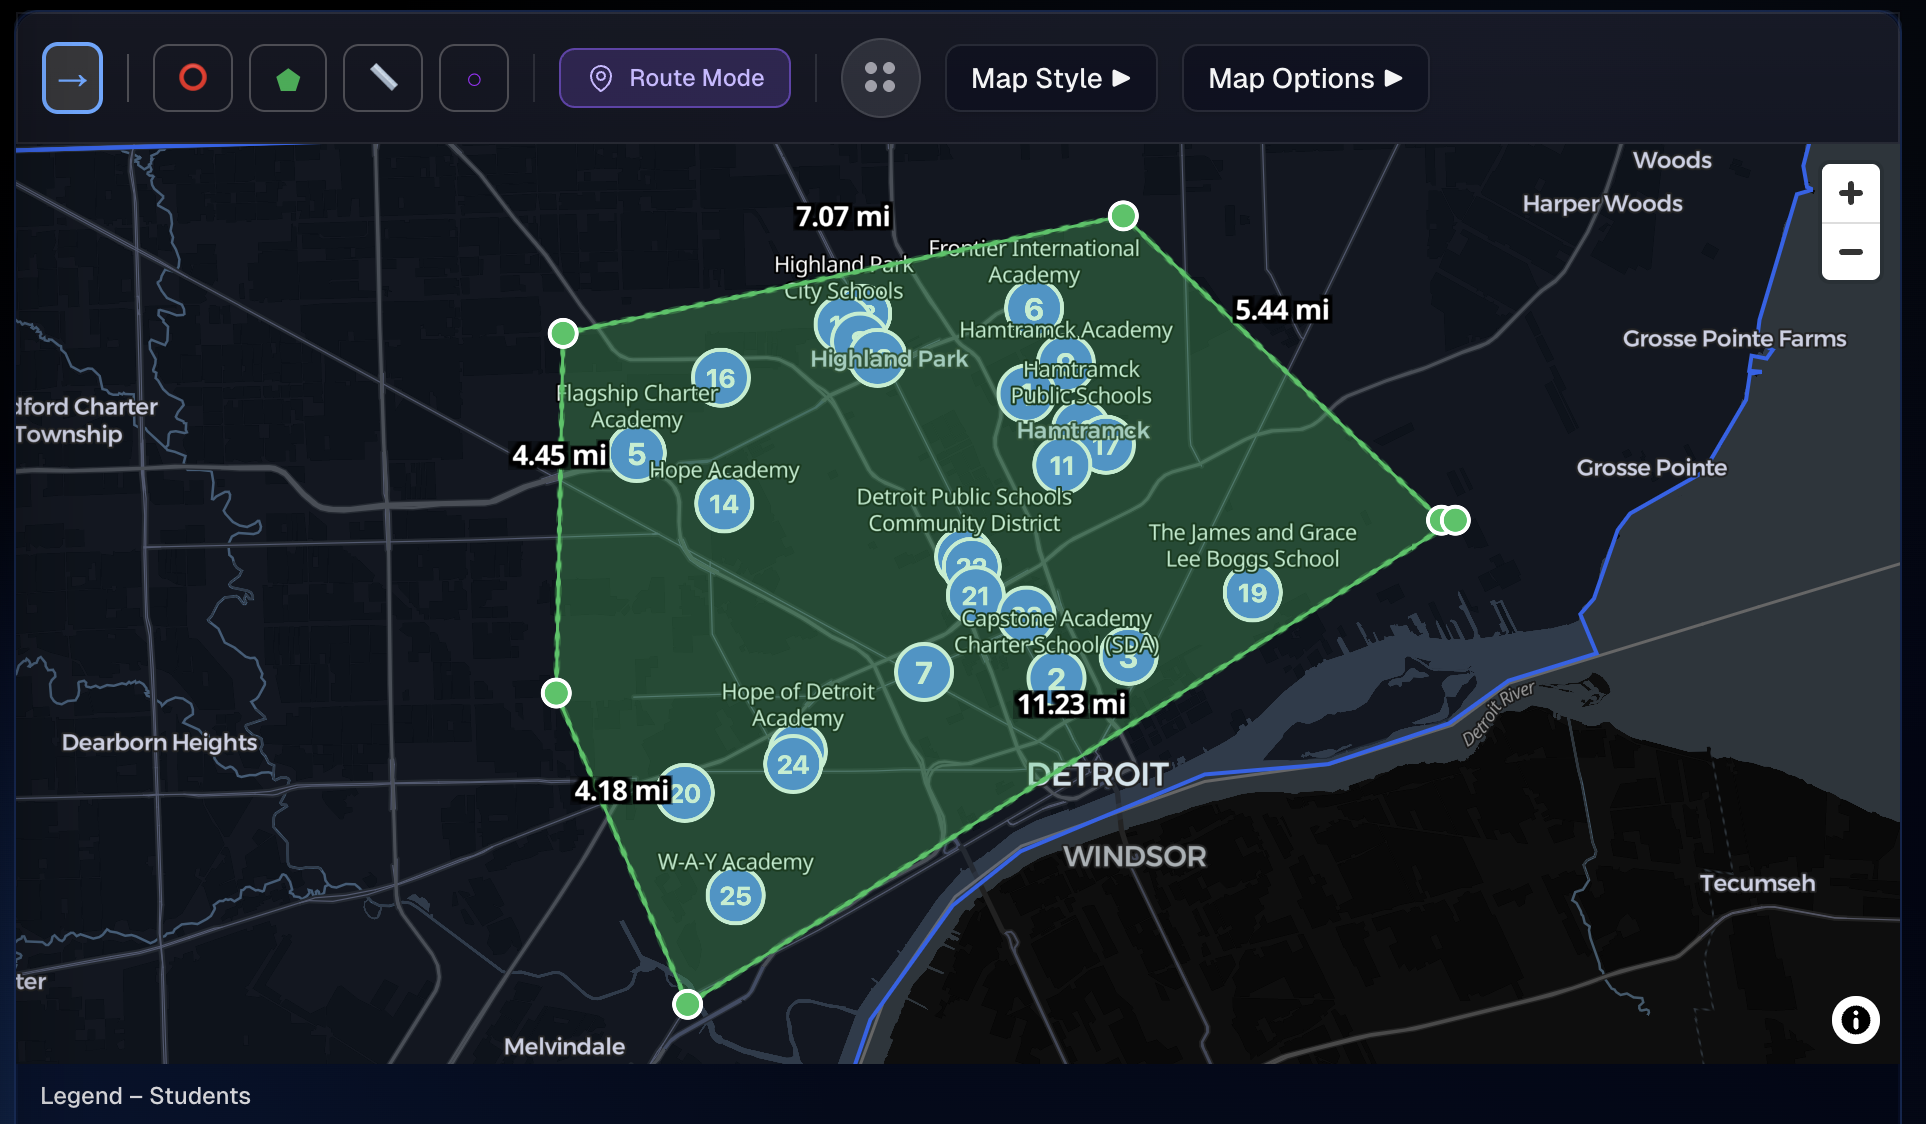Open the Map Options dropdown
The height and width of the screenshot is (1124, 1926).
point(1304,77)
